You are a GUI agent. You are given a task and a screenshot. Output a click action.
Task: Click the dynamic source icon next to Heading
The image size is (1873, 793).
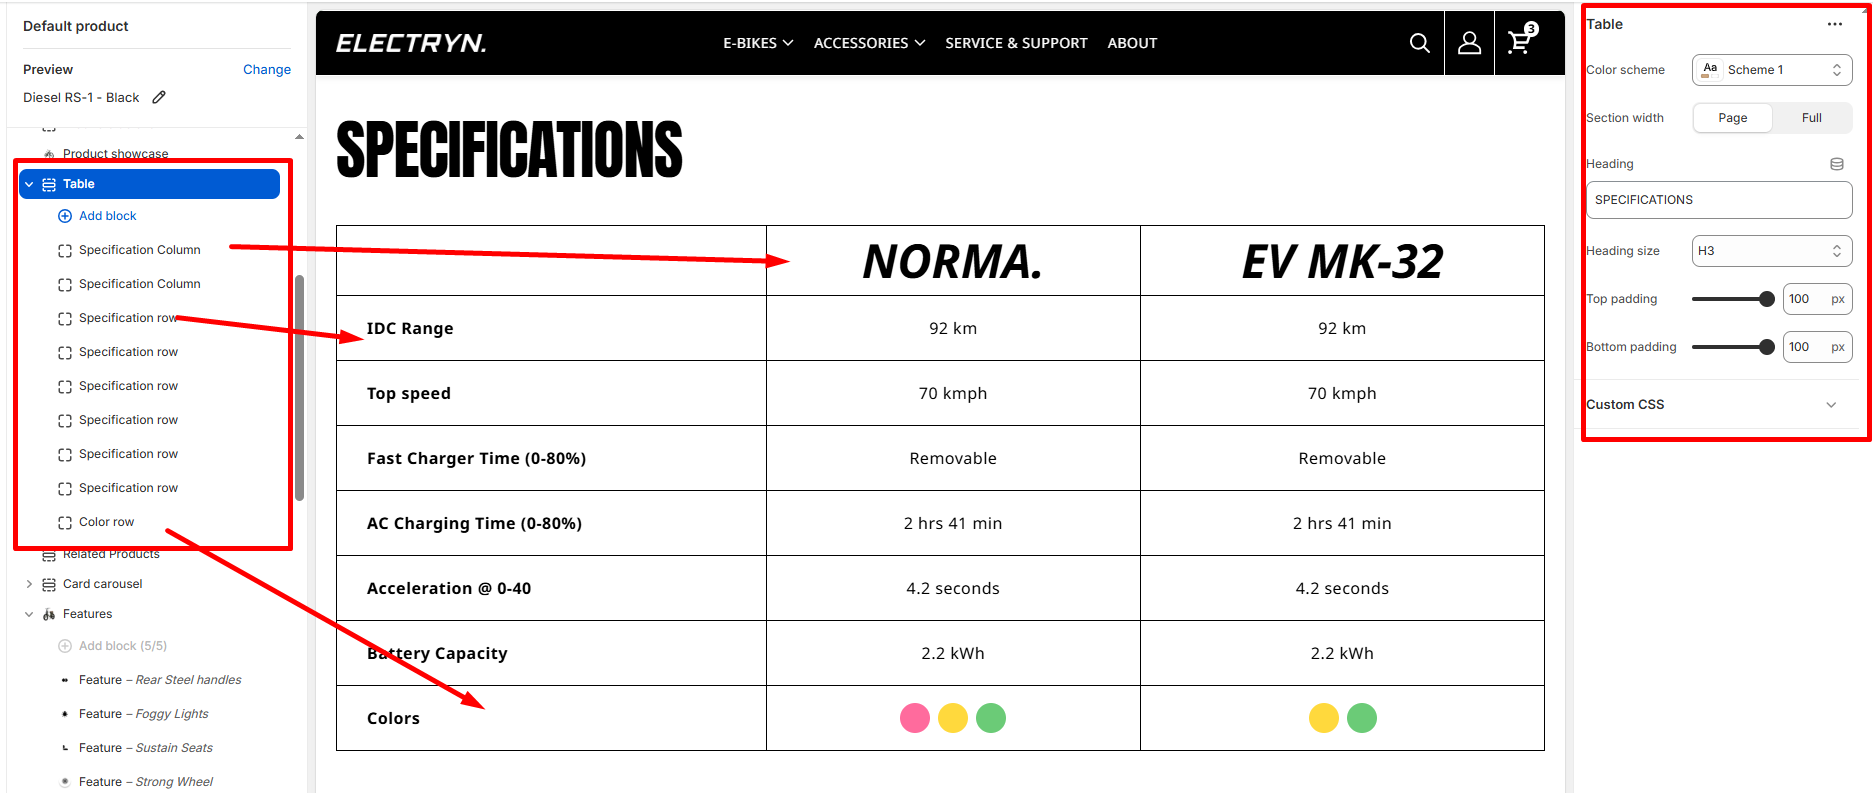[1836, 164]
